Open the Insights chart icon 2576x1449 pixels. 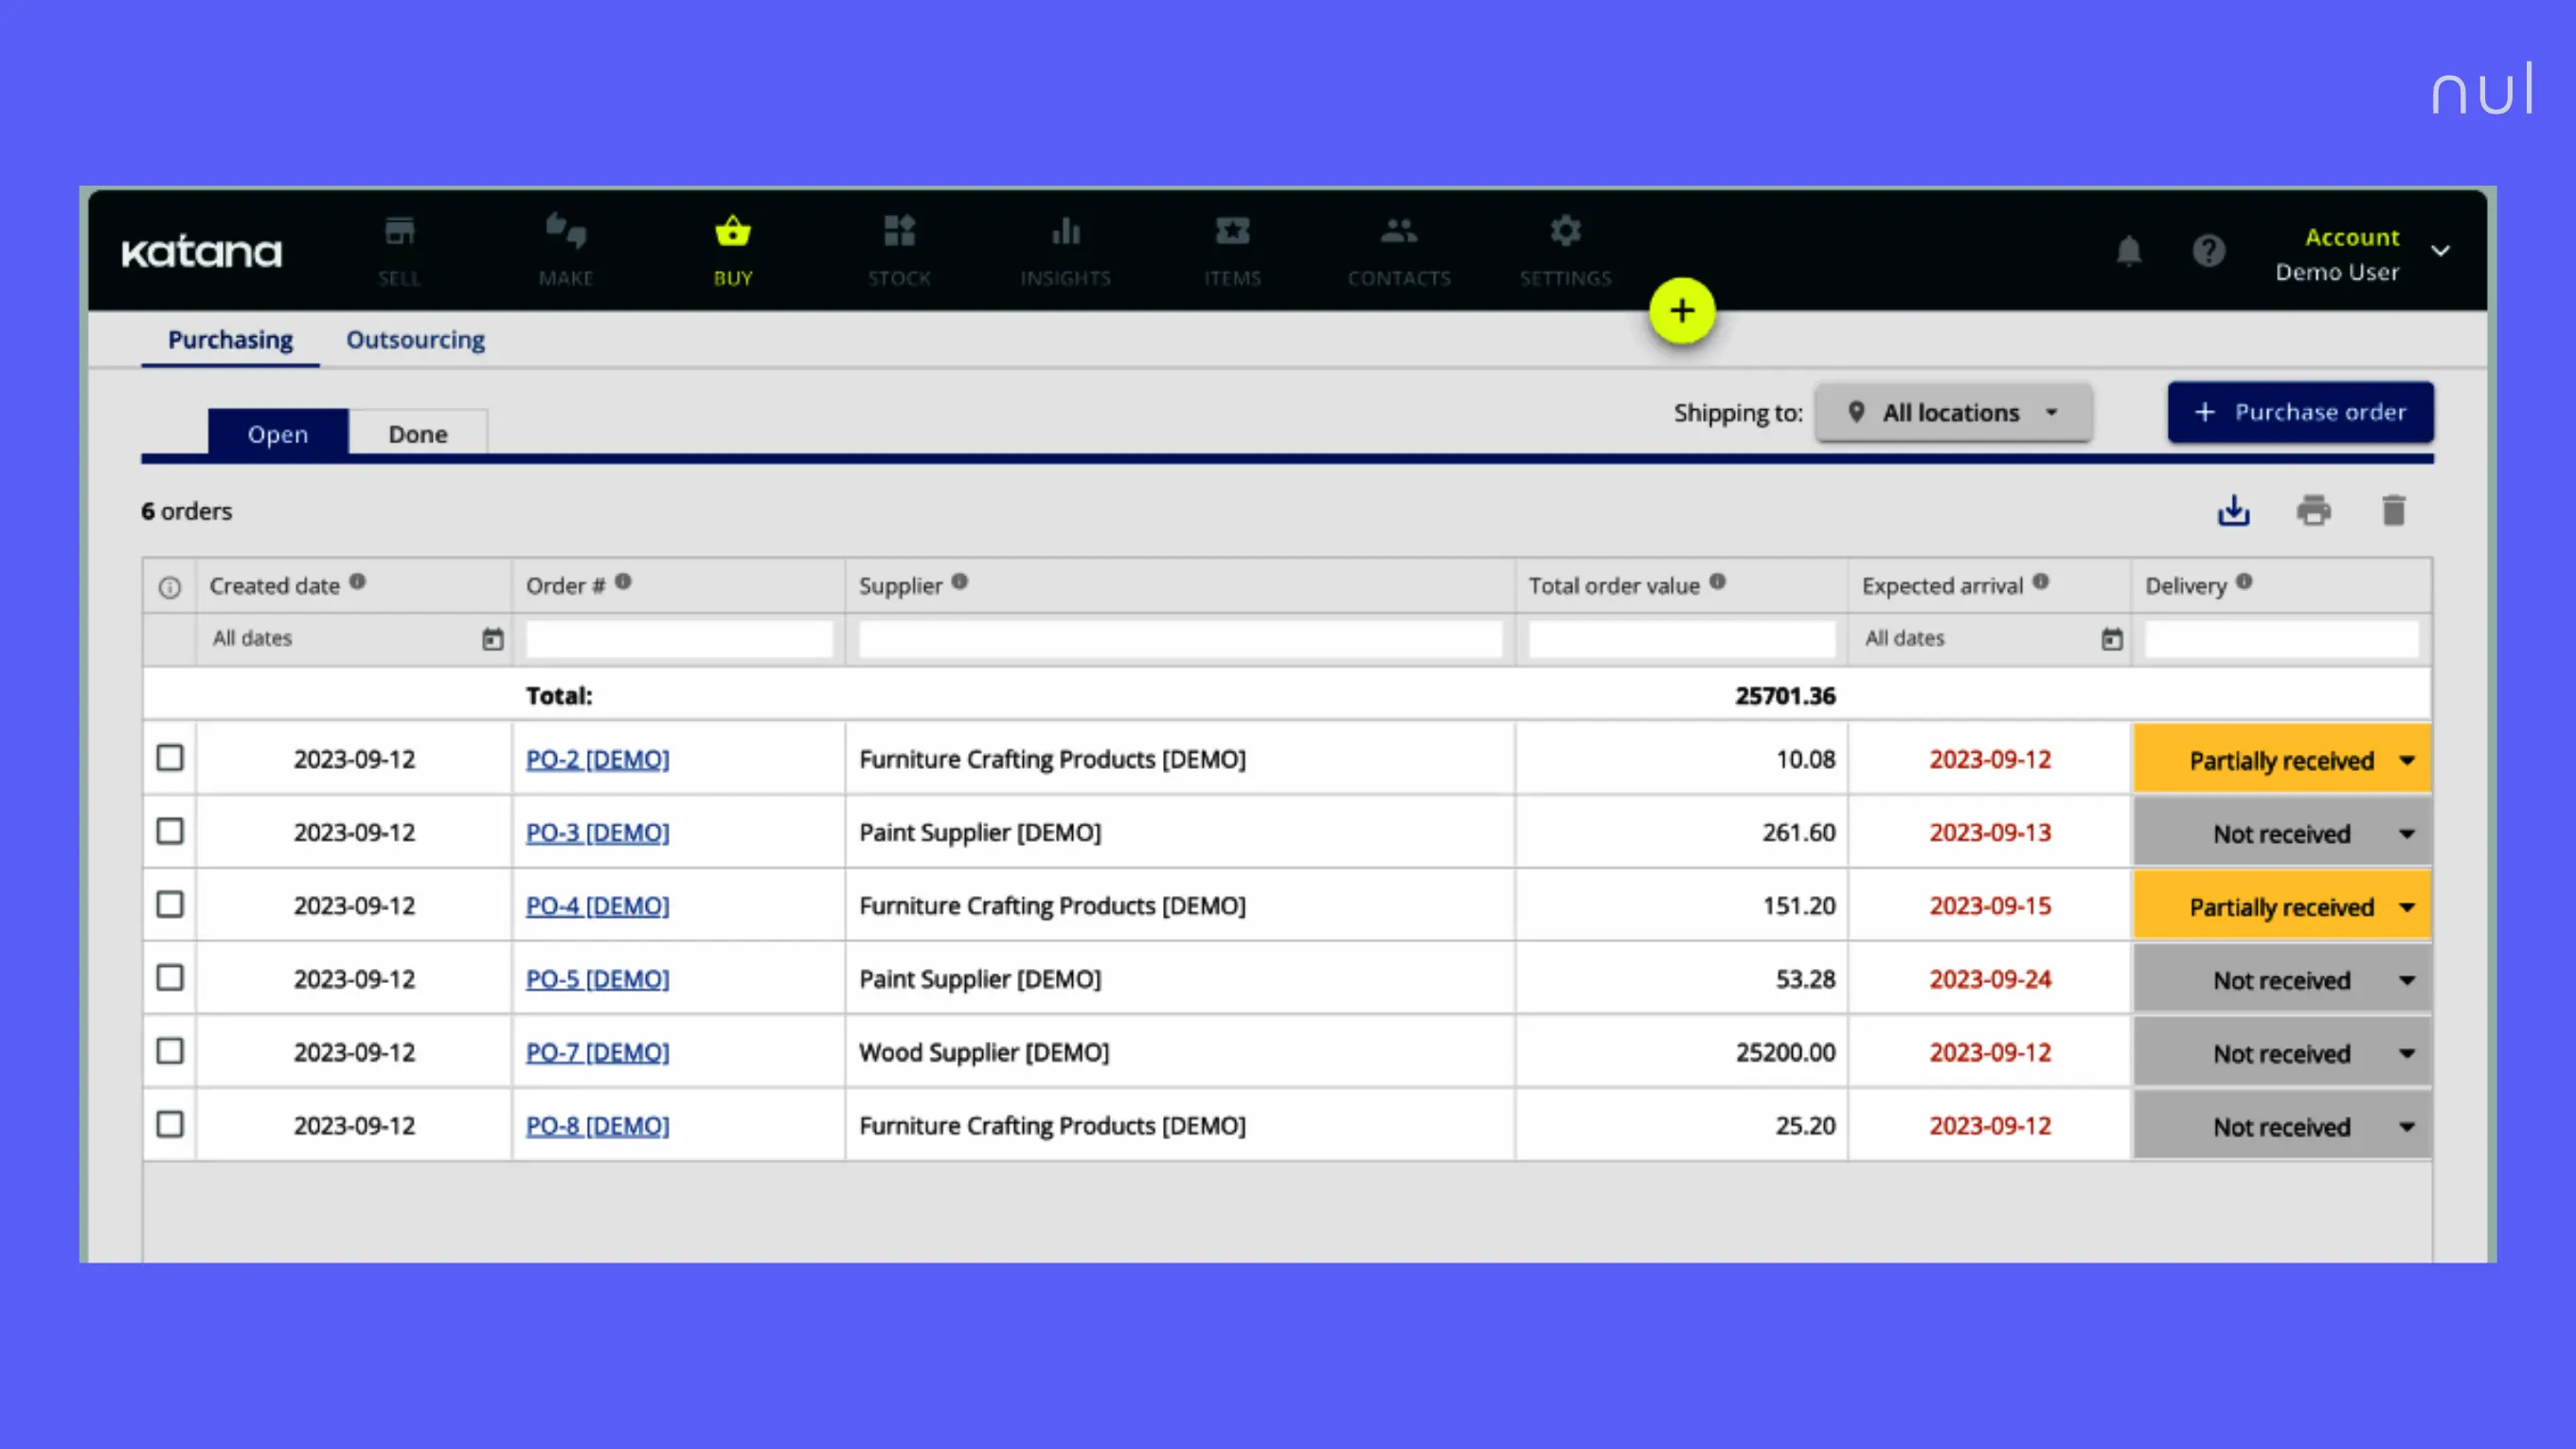1066,231
